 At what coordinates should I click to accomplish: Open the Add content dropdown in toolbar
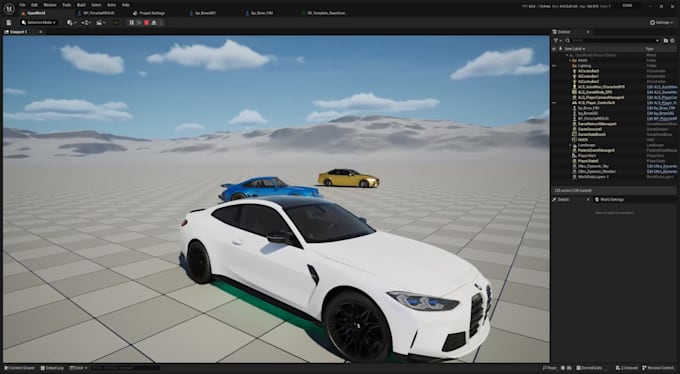coord(71,23)
